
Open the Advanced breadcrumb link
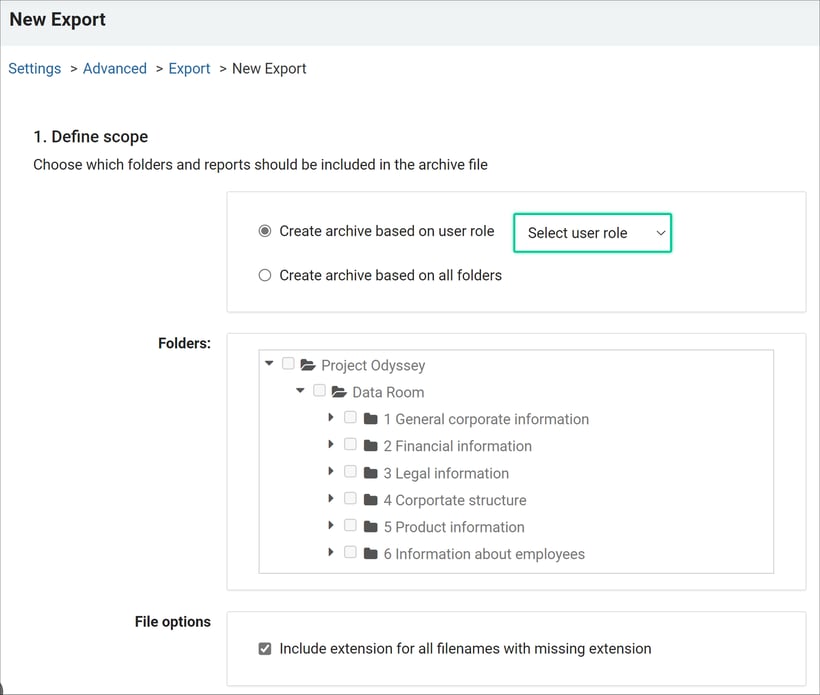tap(115, 69)
